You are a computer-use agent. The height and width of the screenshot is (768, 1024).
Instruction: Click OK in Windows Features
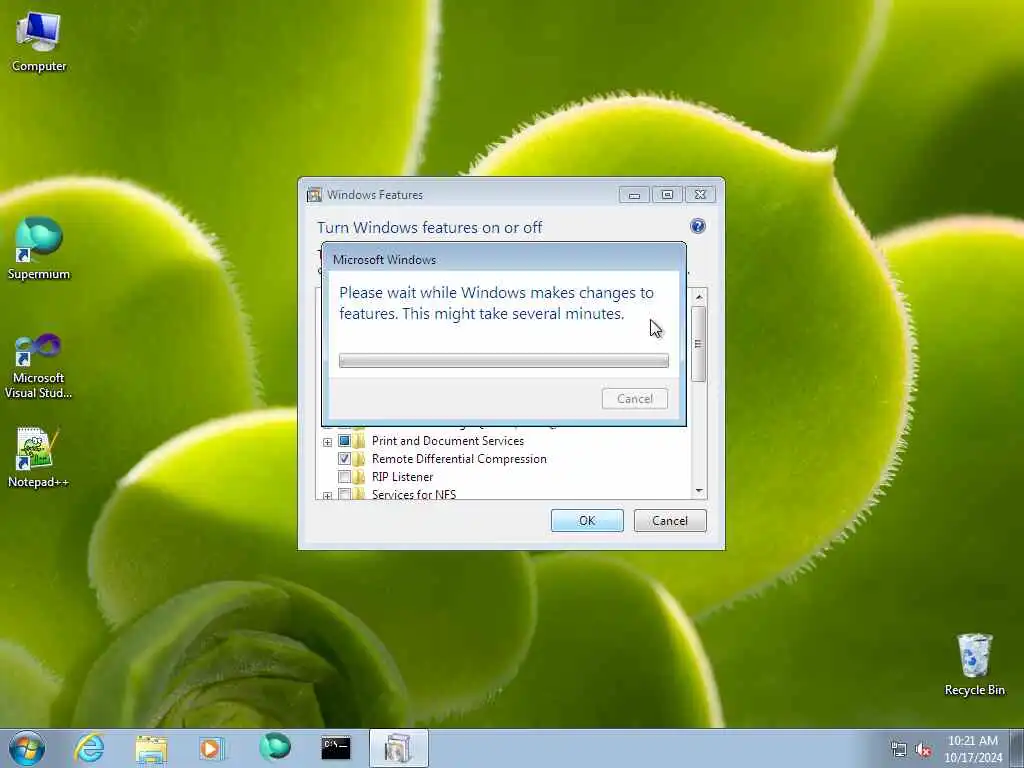click(587, 520)
